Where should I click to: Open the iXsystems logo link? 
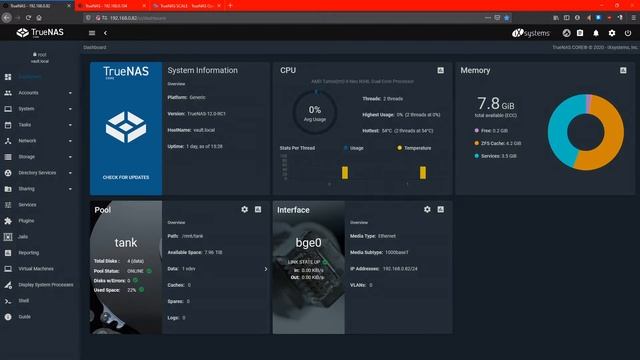click(x=531, y=33)
